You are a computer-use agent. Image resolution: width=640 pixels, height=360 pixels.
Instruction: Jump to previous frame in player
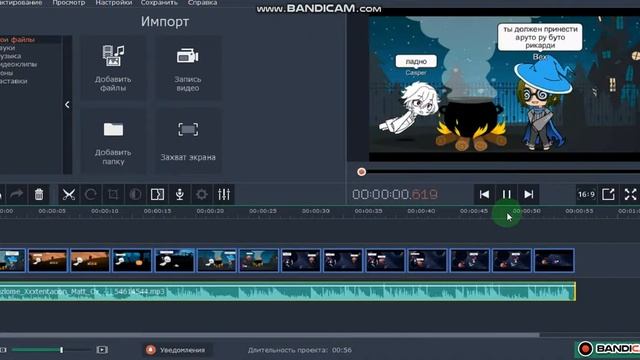484,194
